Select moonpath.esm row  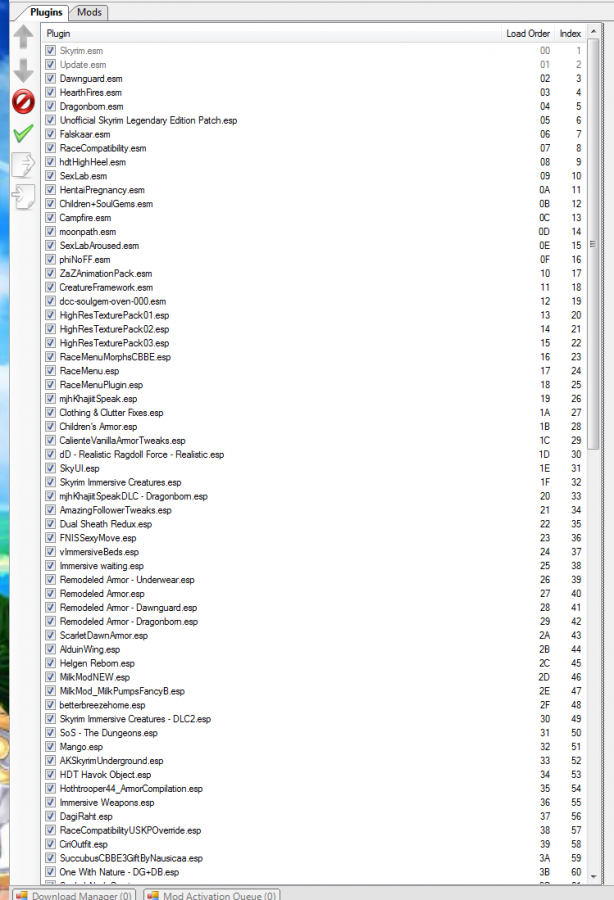[x=314, y=231]
